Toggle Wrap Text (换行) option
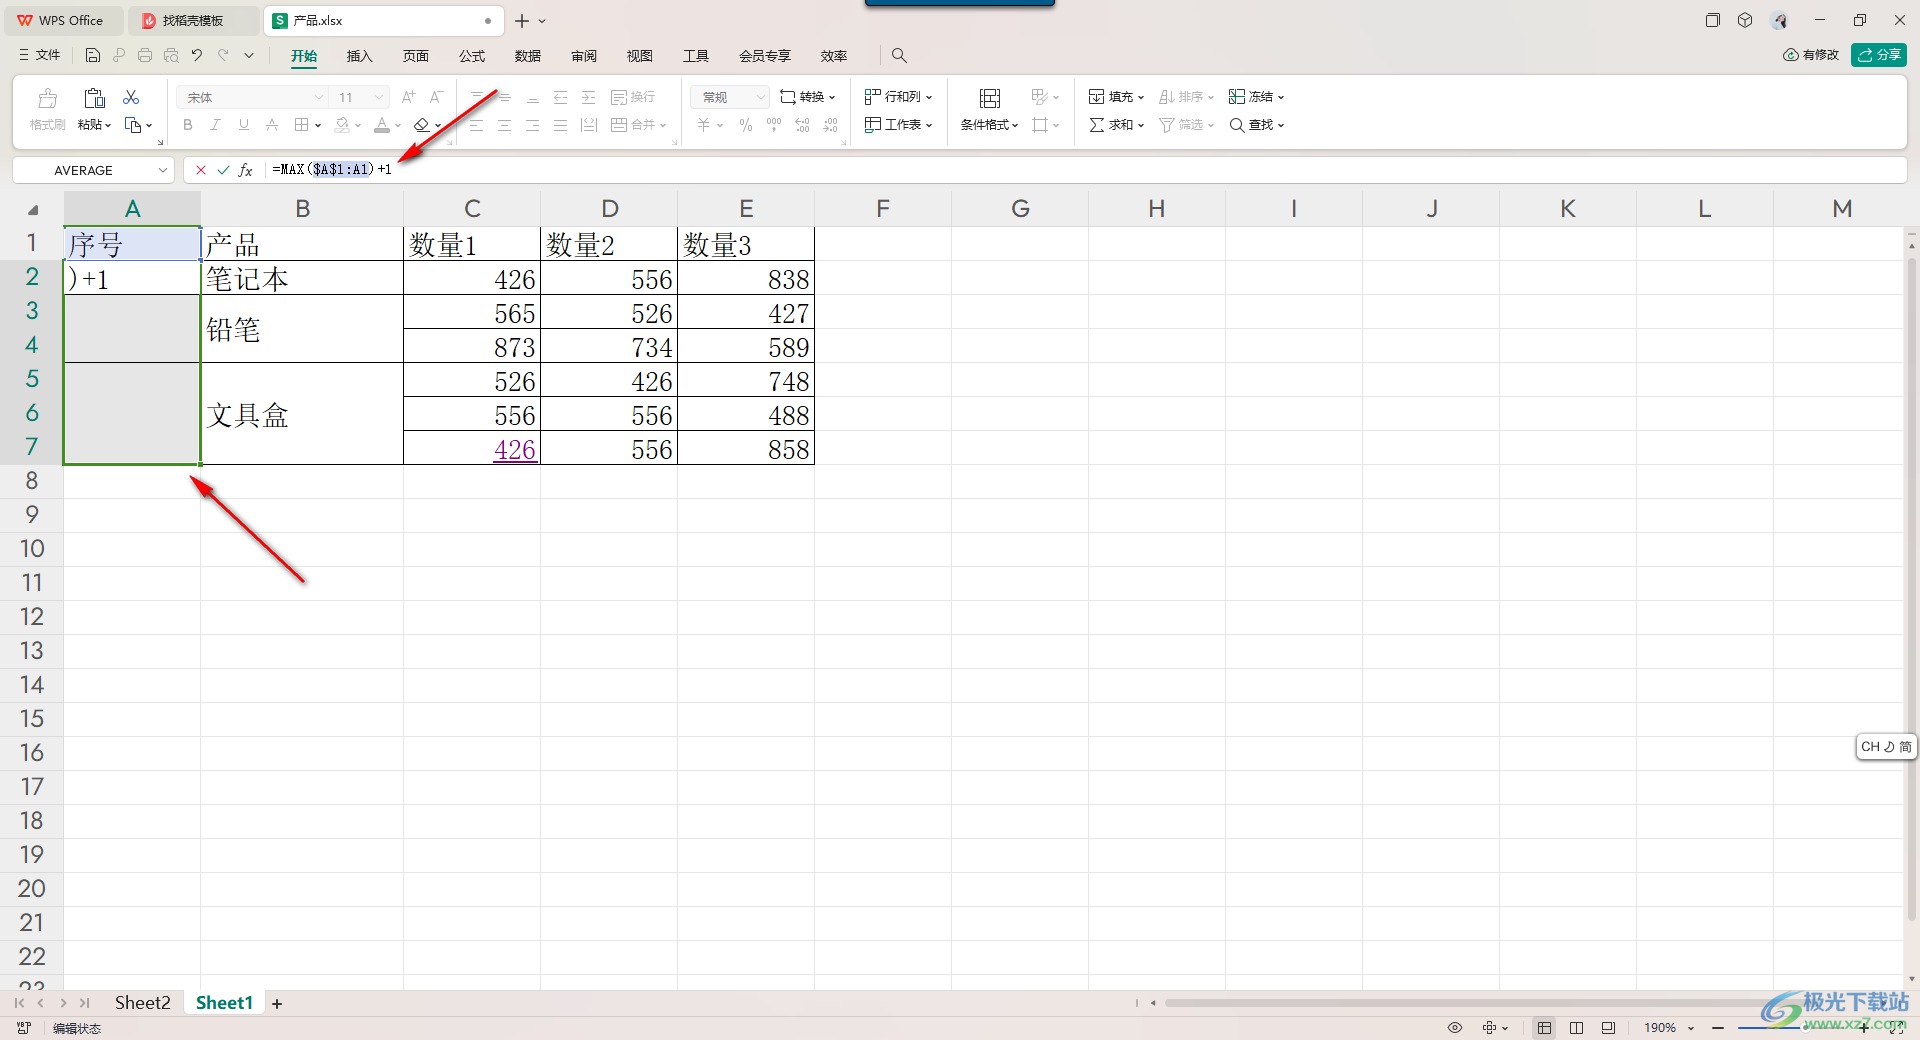1920x1040 pixels. (633, 97)
